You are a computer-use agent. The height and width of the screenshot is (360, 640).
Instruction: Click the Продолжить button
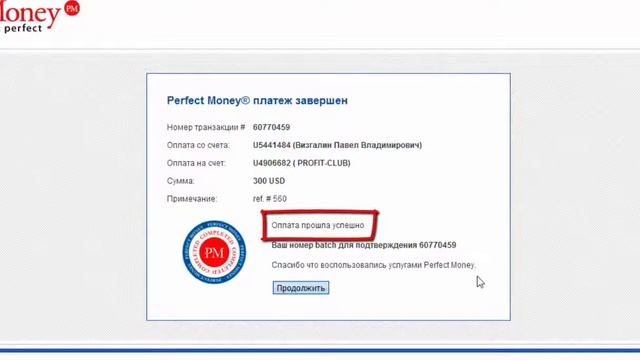pyautogui.click(x=301, y=288)
